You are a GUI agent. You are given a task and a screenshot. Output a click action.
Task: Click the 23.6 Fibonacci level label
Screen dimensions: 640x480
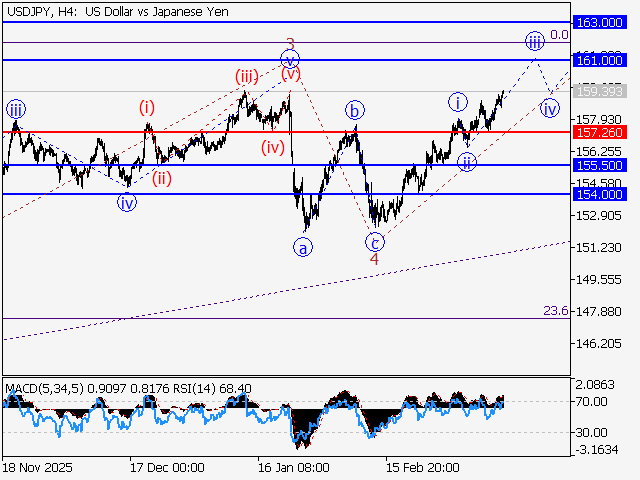tap(555, 312)
